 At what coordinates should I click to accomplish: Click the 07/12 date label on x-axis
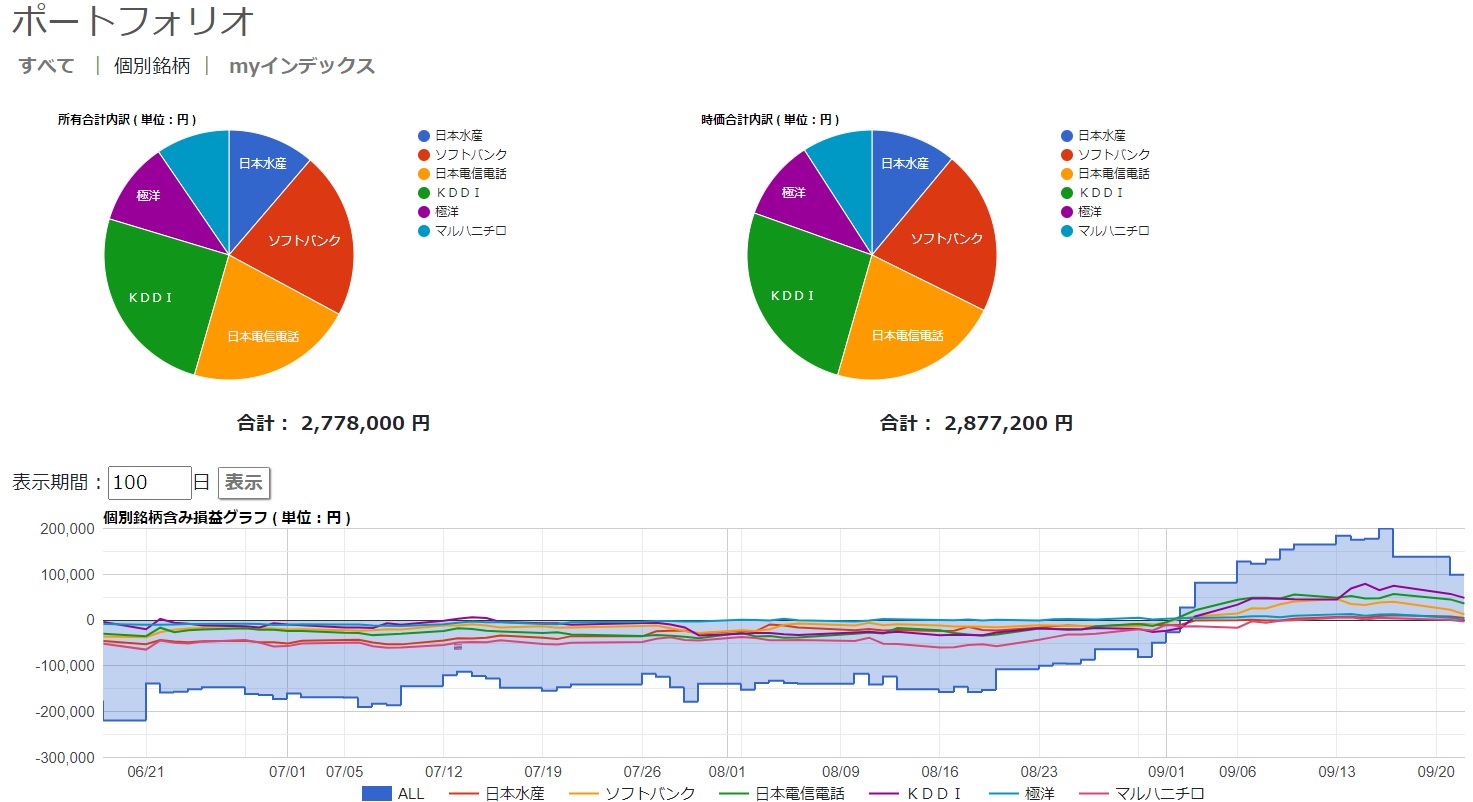443,772
